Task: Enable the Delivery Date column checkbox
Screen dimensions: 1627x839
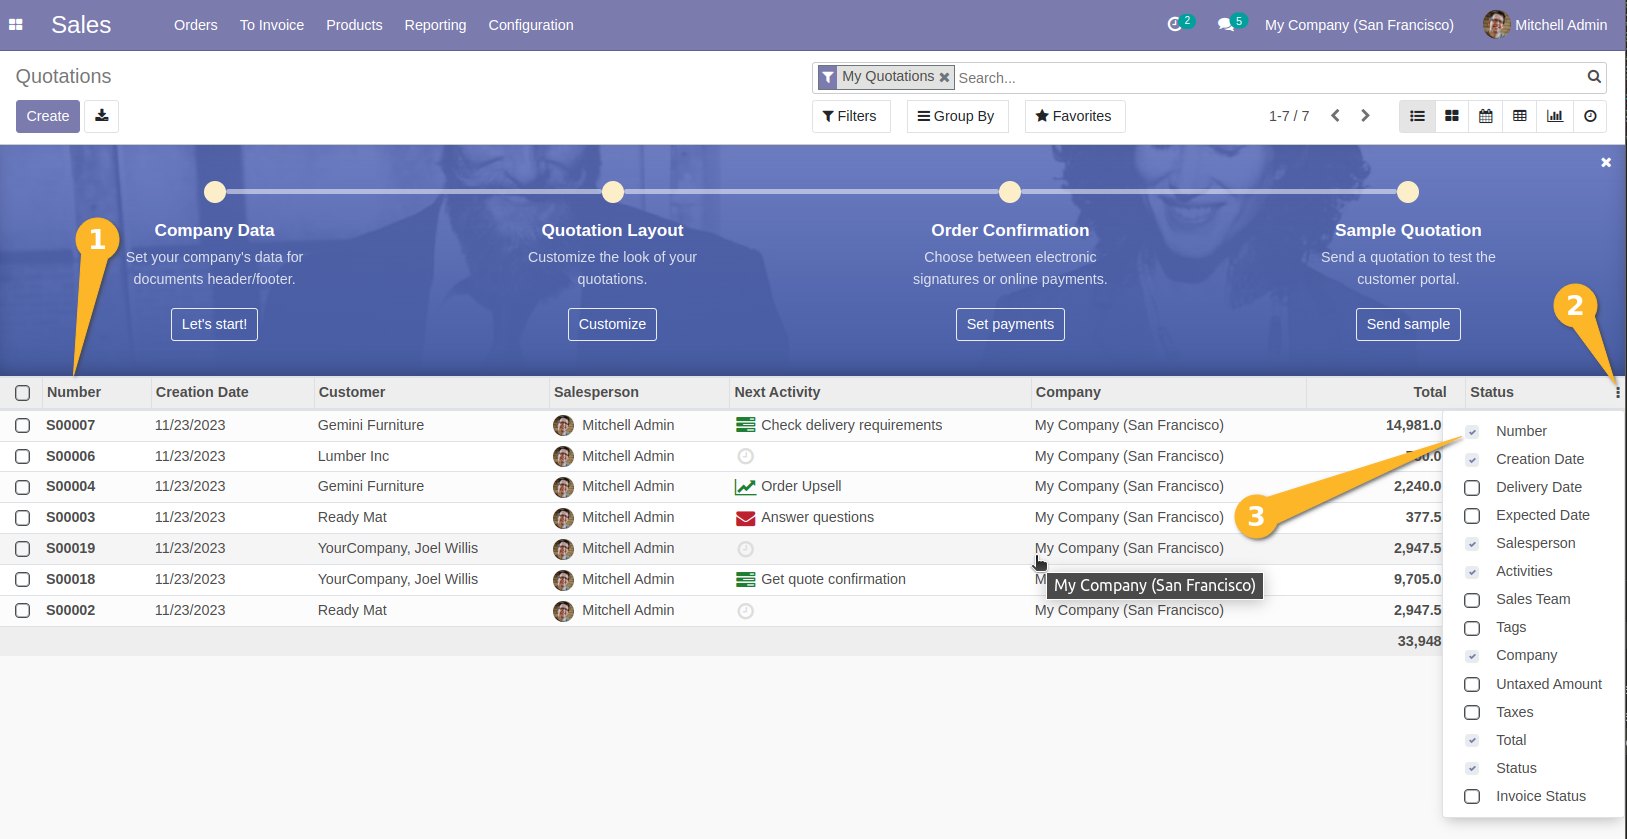Action: coord(1472,488)
